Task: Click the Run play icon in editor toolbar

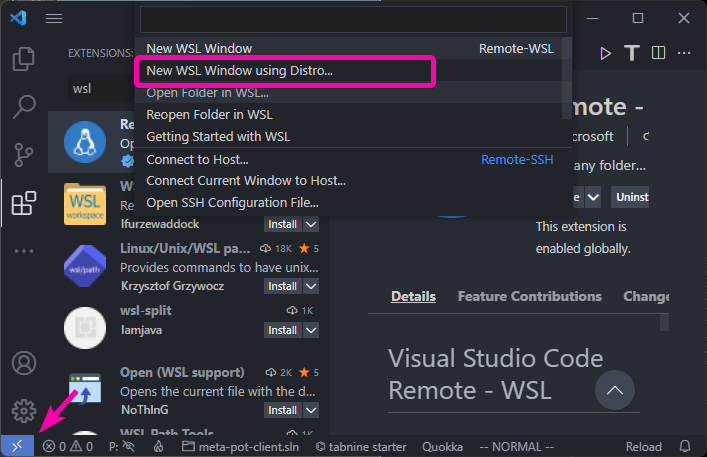Action: point(605,54)
